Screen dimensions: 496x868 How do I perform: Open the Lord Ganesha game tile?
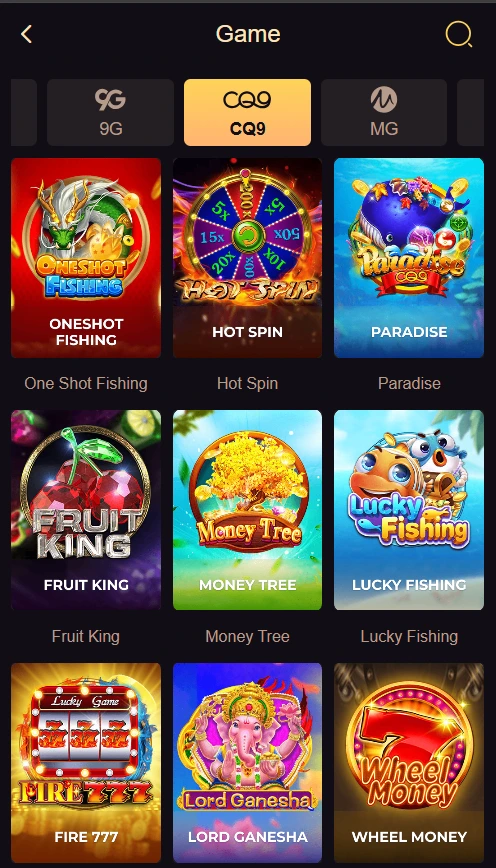[247, 763]
